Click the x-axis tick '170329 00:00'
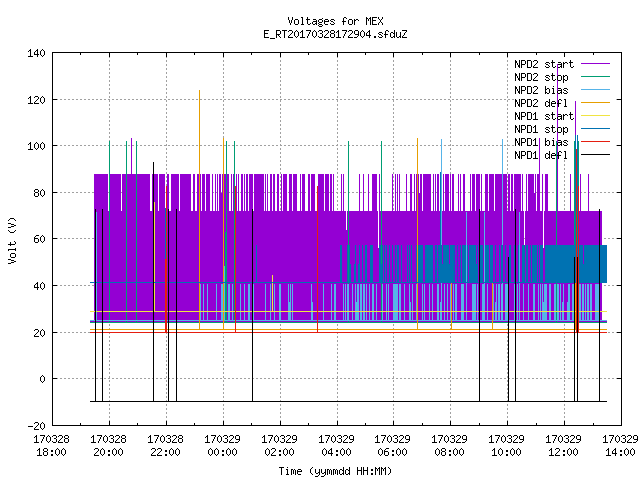 tap(222, 446)
